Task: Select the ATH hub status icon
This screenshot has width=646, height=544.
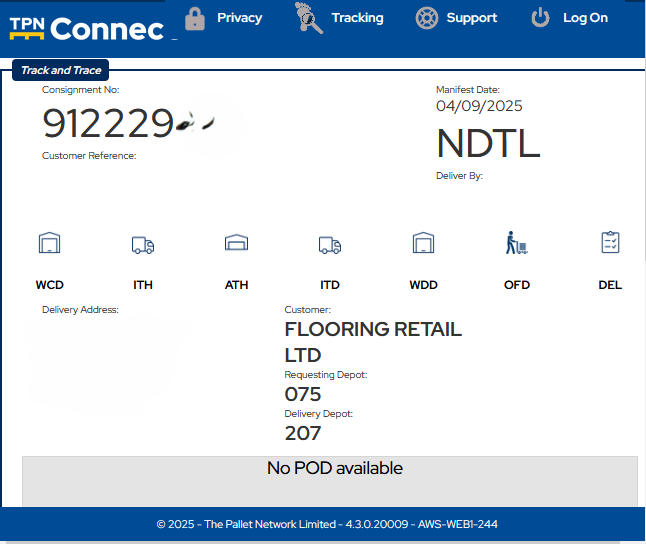Action: [236, 243]
